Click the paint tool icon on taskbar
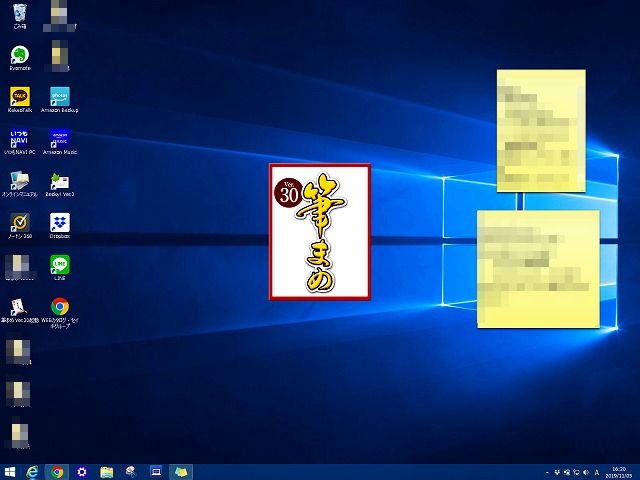This screenshot has width=640, height=480. click(x=131, y=472)
